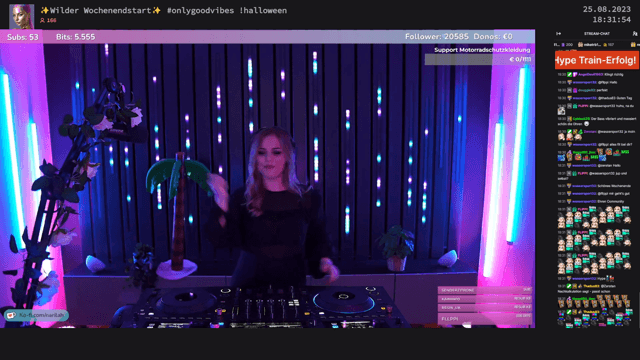The image size is (640, 360).
Task: Collapse chat using the arrow icon
Action: point(558,33)
